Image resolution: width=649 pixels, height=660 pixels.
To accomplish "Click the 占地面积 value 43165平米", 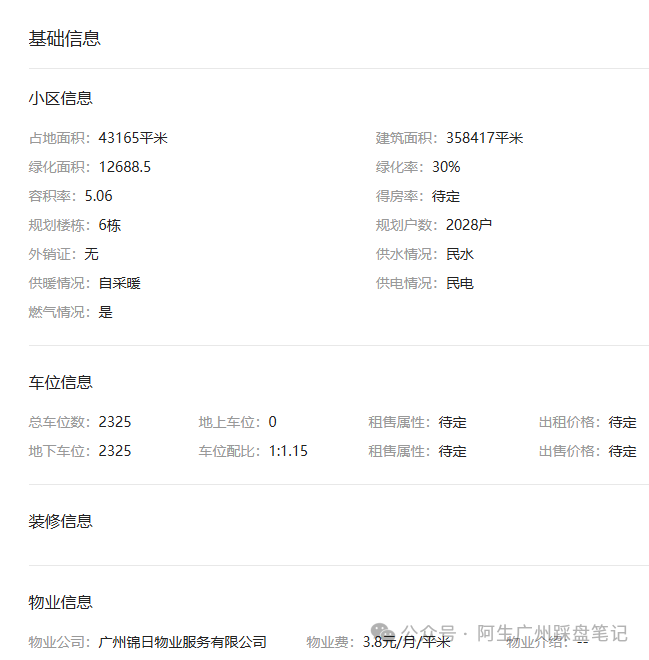I will (133, 138).
